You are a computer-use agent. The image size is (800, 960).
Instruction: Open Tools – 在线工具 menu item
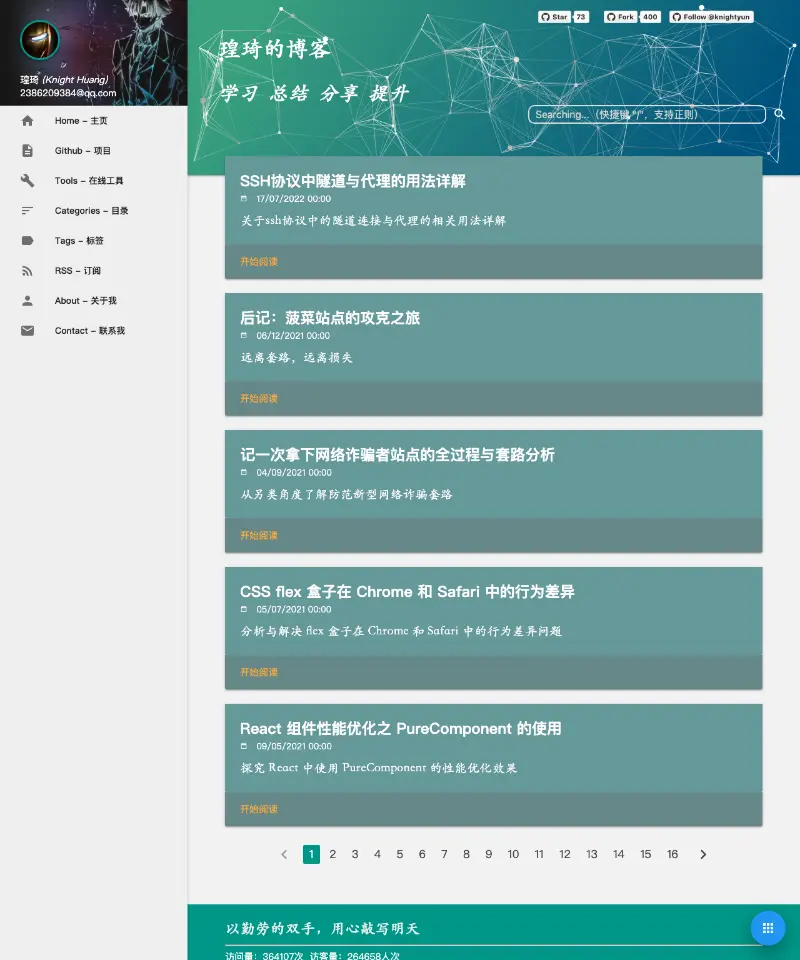[94, 181]
